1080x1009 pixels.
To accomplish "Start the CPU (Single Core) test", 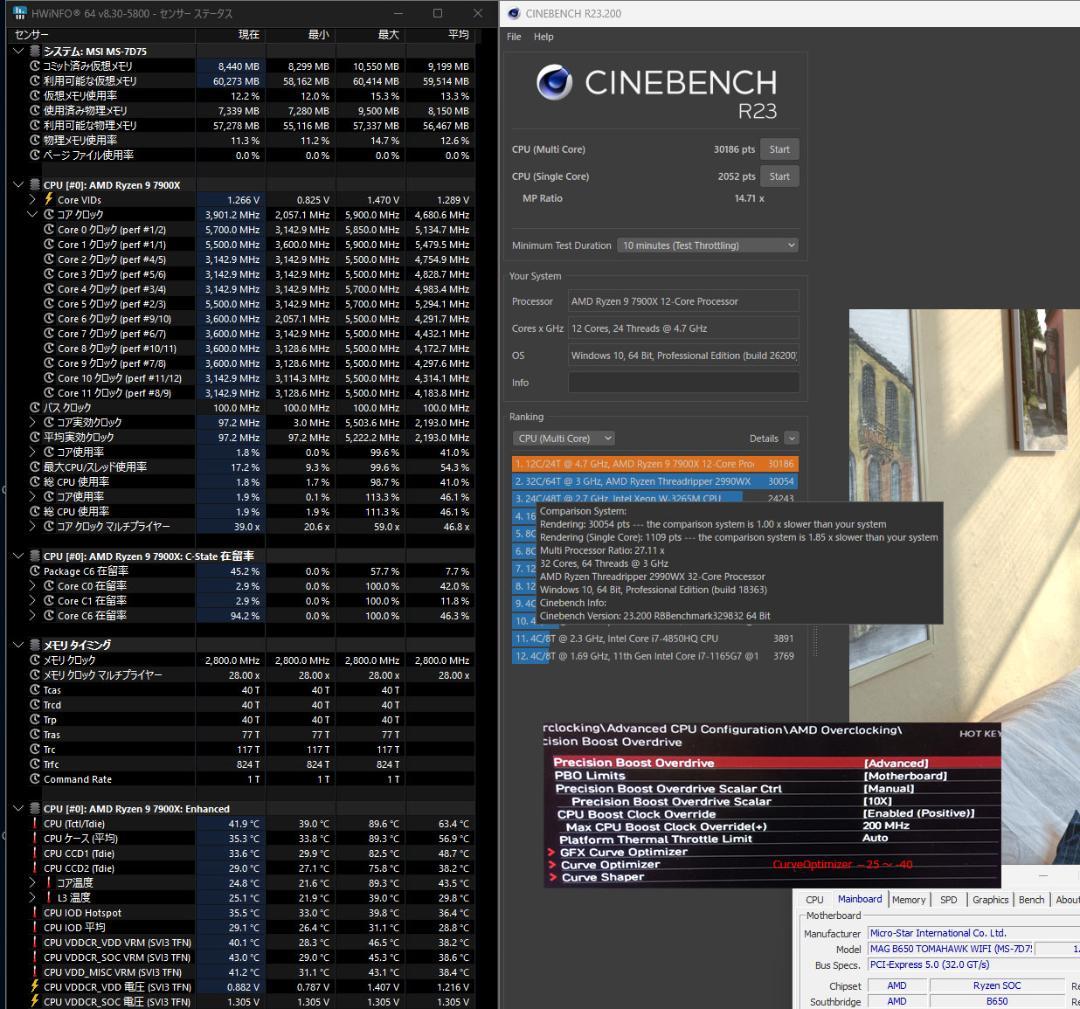I will point(780,176).
